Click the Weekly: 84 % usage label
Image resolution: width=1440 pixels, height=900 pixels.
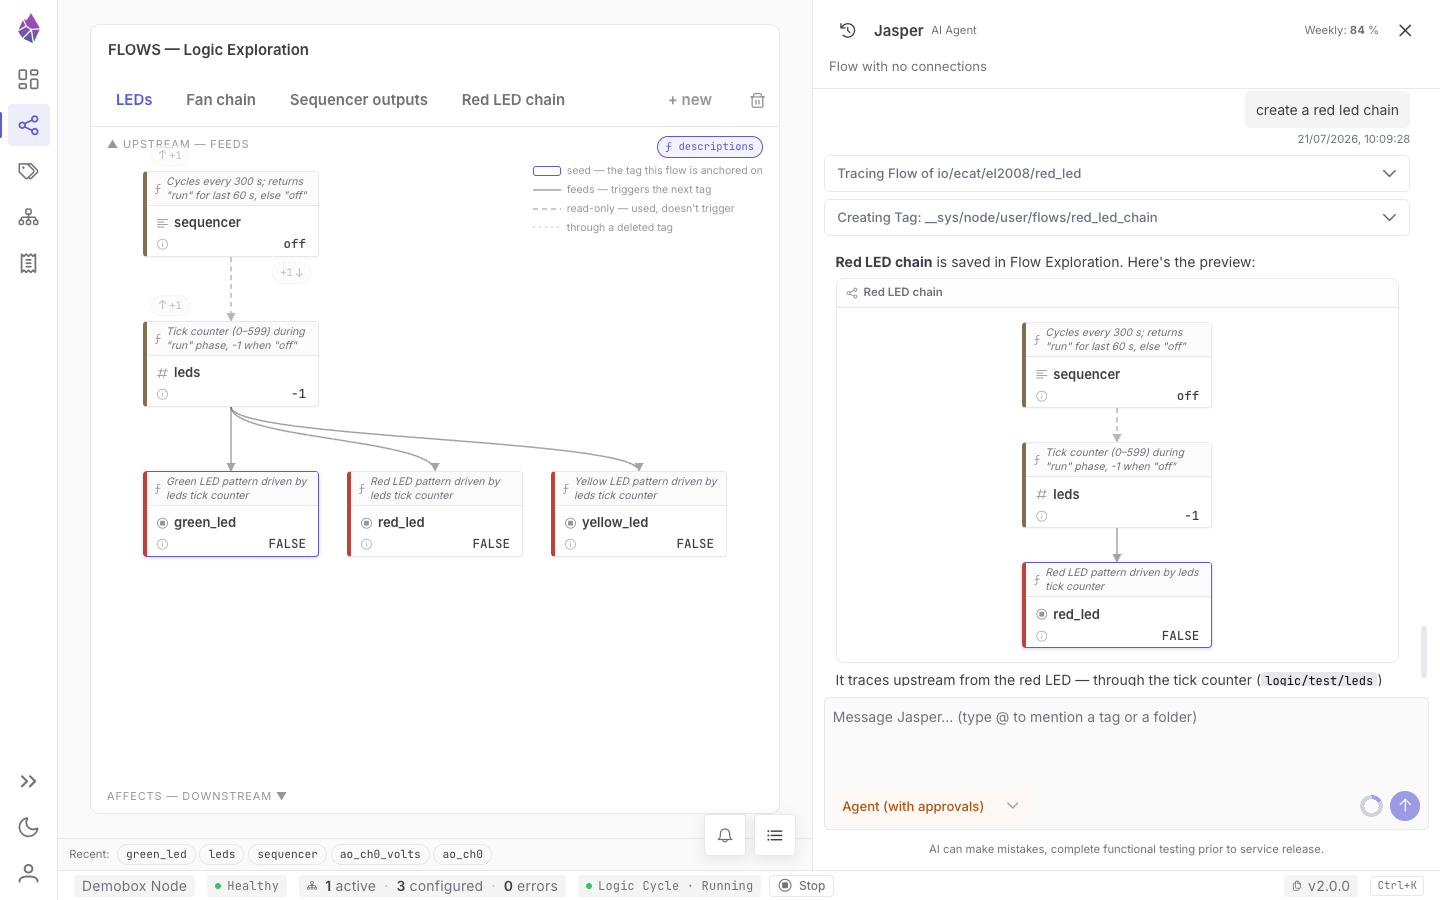pyautogui.click(x=1341, y=30)
